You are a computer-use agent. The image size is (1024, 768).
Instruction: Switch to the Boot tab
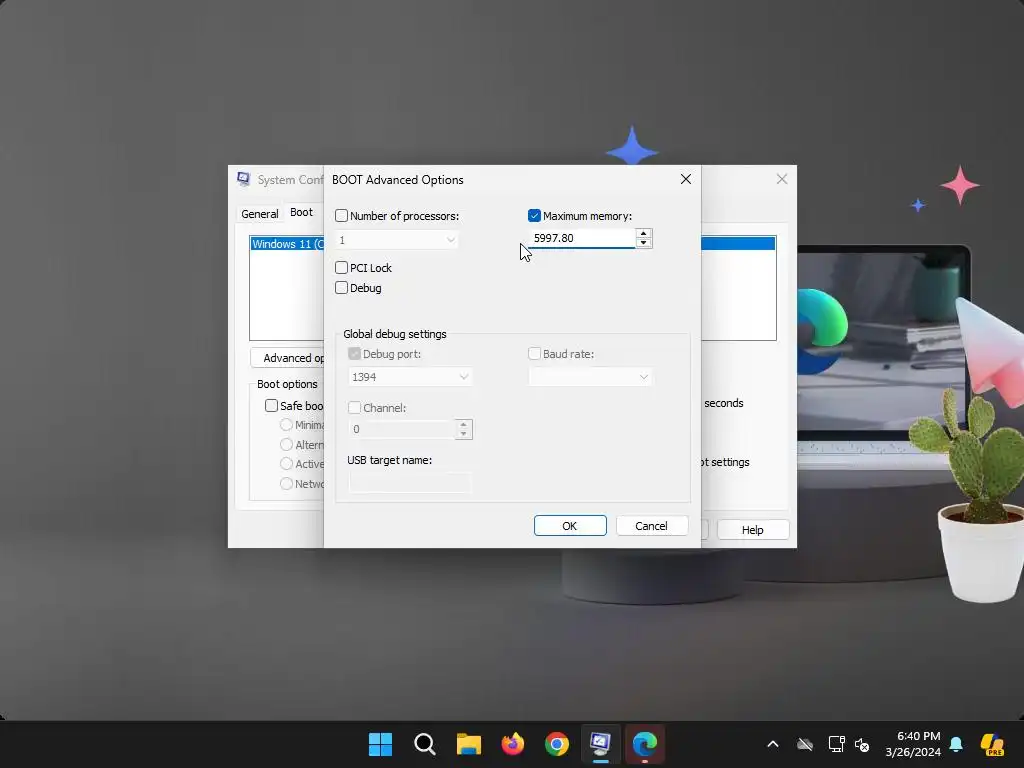(x=302, y=212)
